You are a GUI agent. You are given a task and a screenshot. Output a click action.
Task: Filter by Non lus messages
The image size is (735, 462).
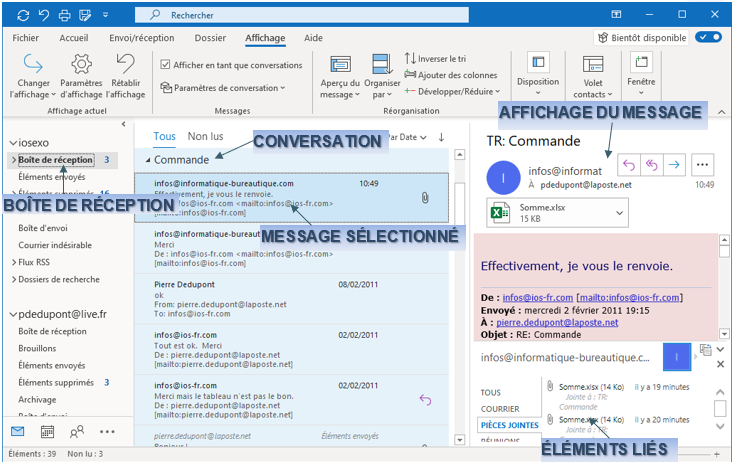click(x=205, y=136)
